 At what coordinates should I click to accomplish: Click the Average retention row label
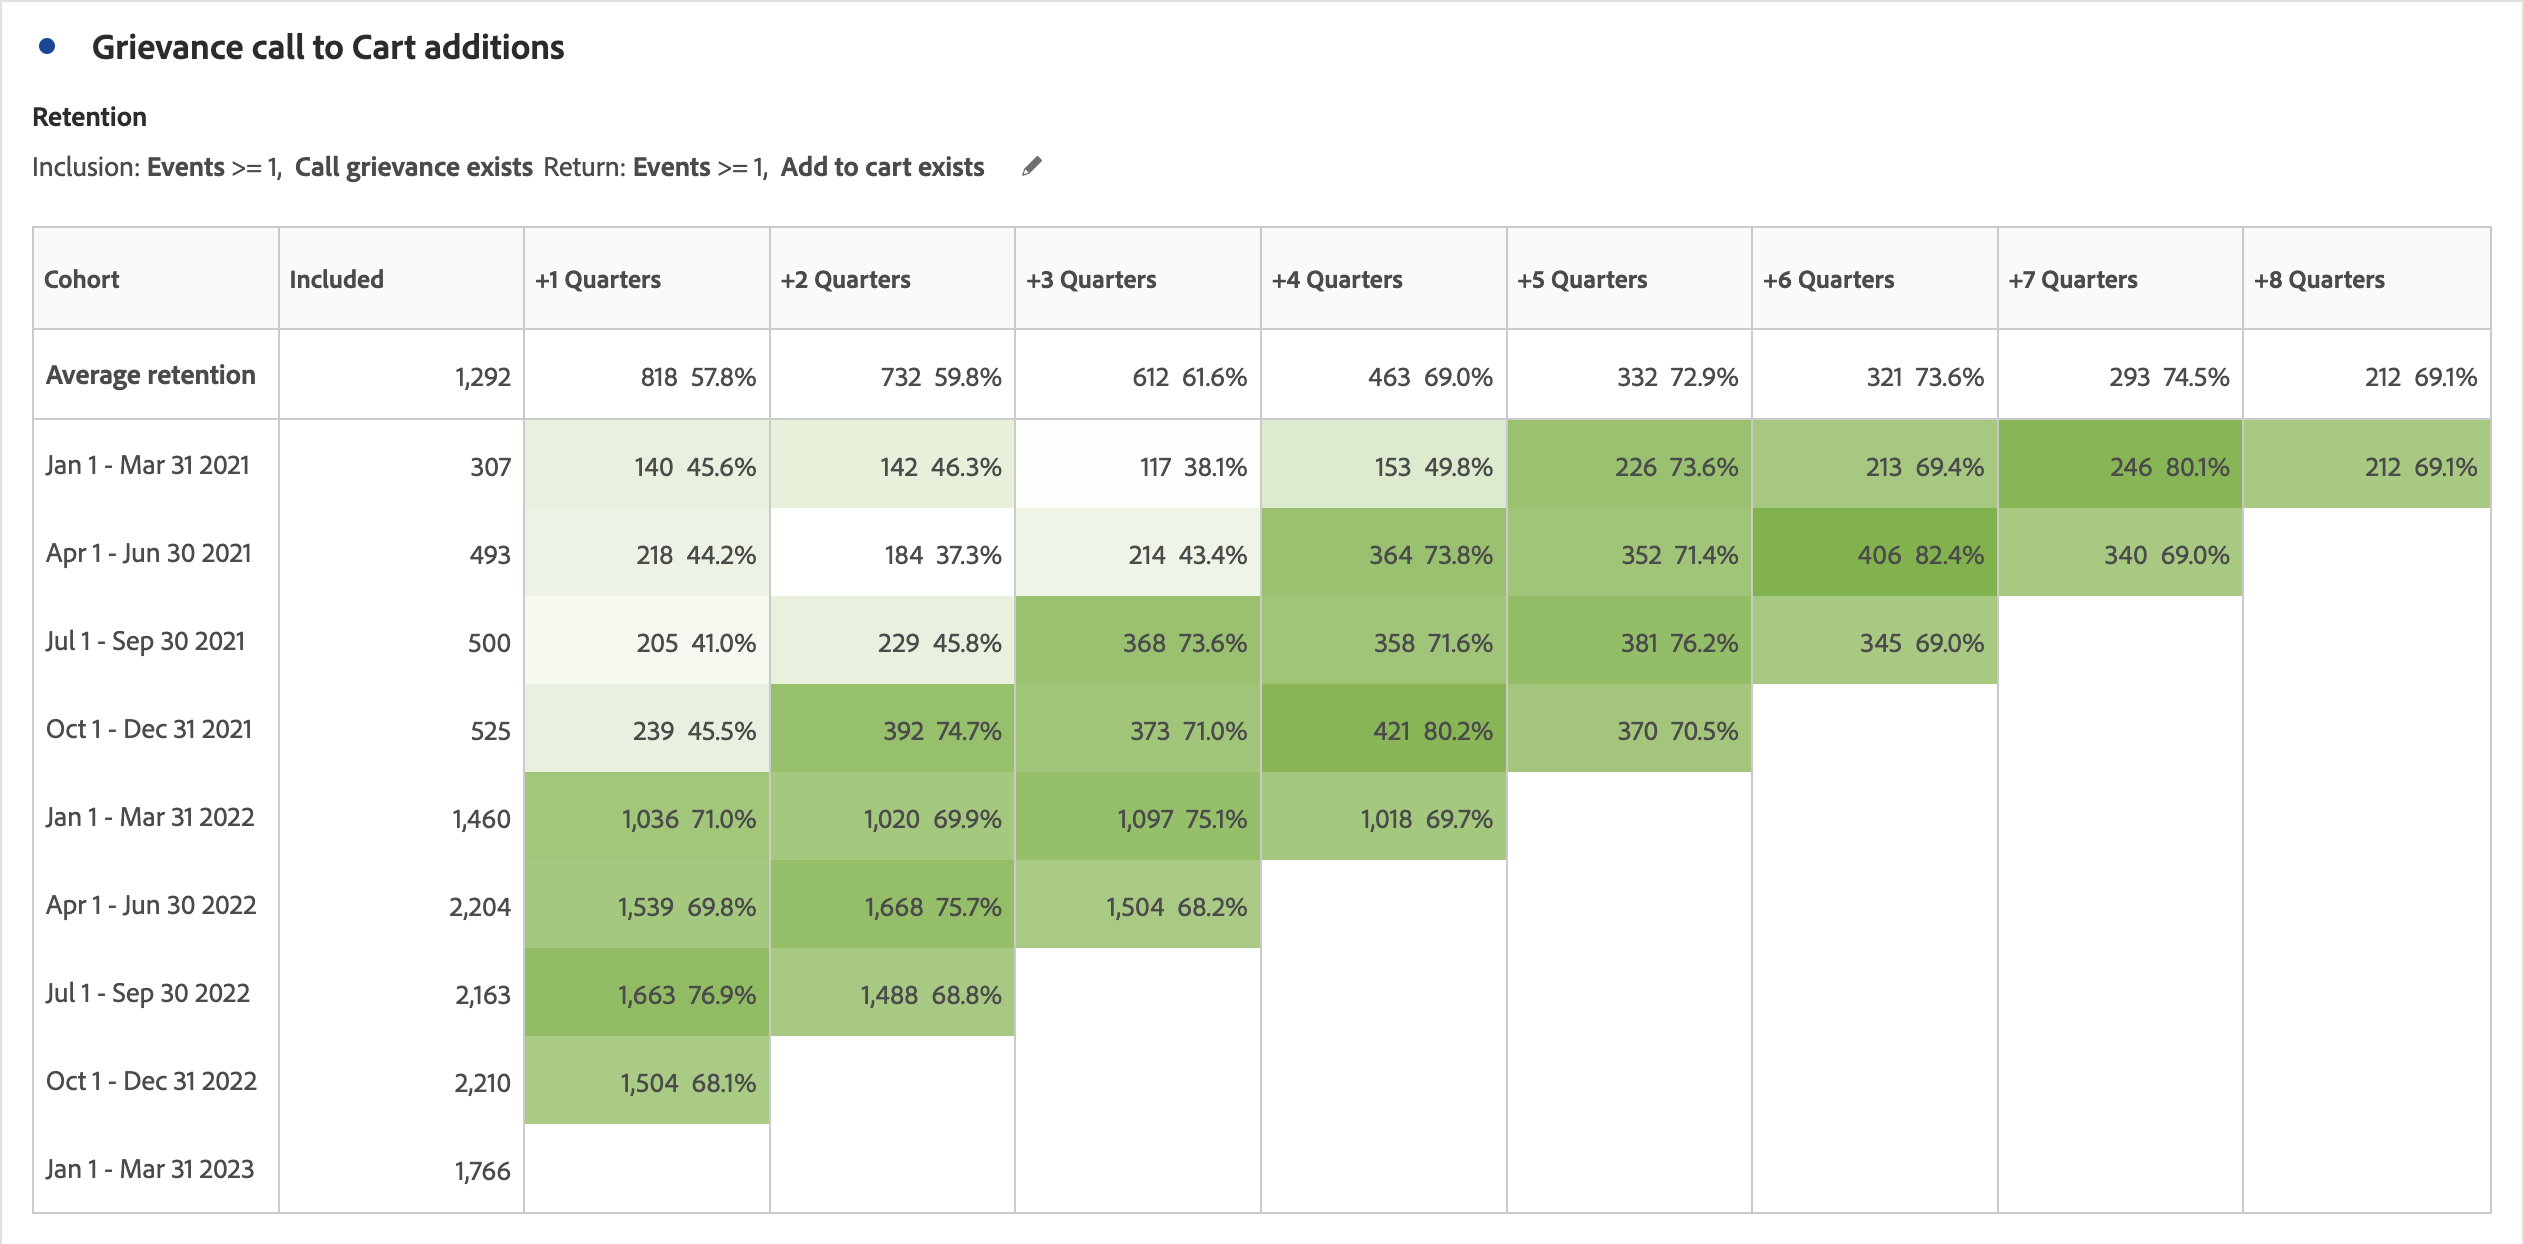pos(151,375)
